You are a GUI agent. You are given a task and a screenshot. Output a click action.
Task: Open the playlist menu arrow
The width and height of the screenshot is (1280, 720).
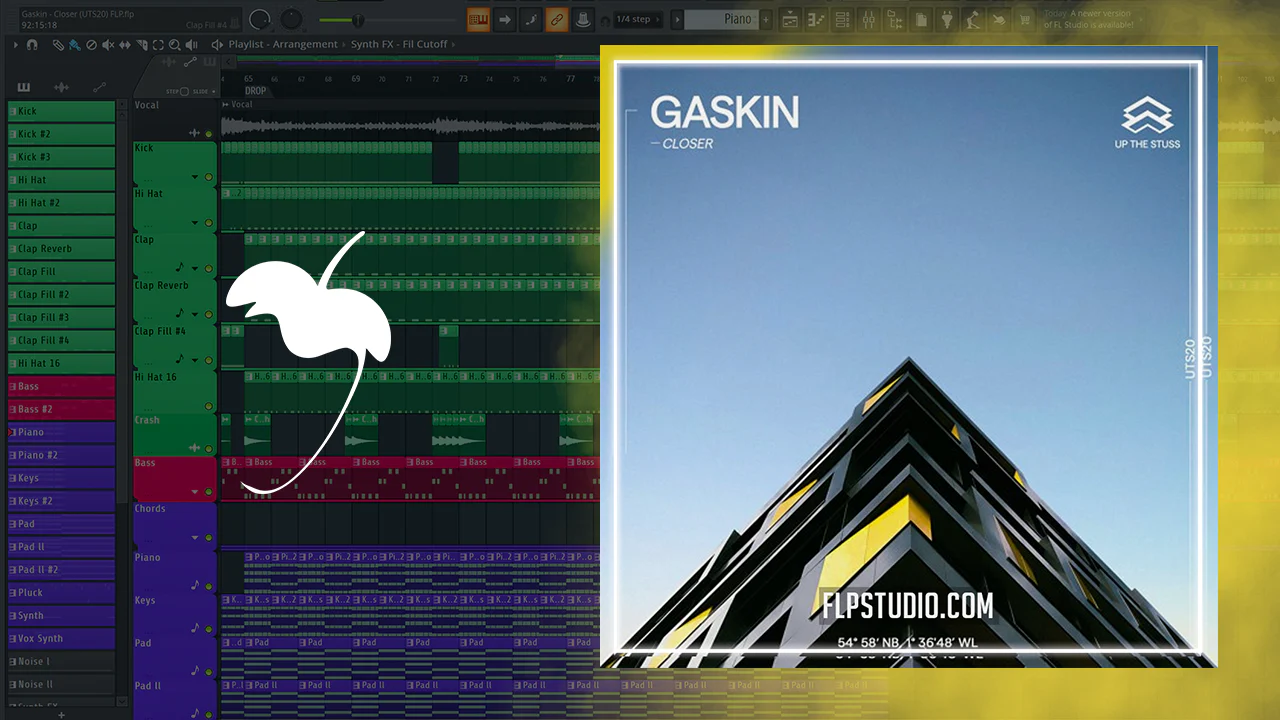coord(16,45)
